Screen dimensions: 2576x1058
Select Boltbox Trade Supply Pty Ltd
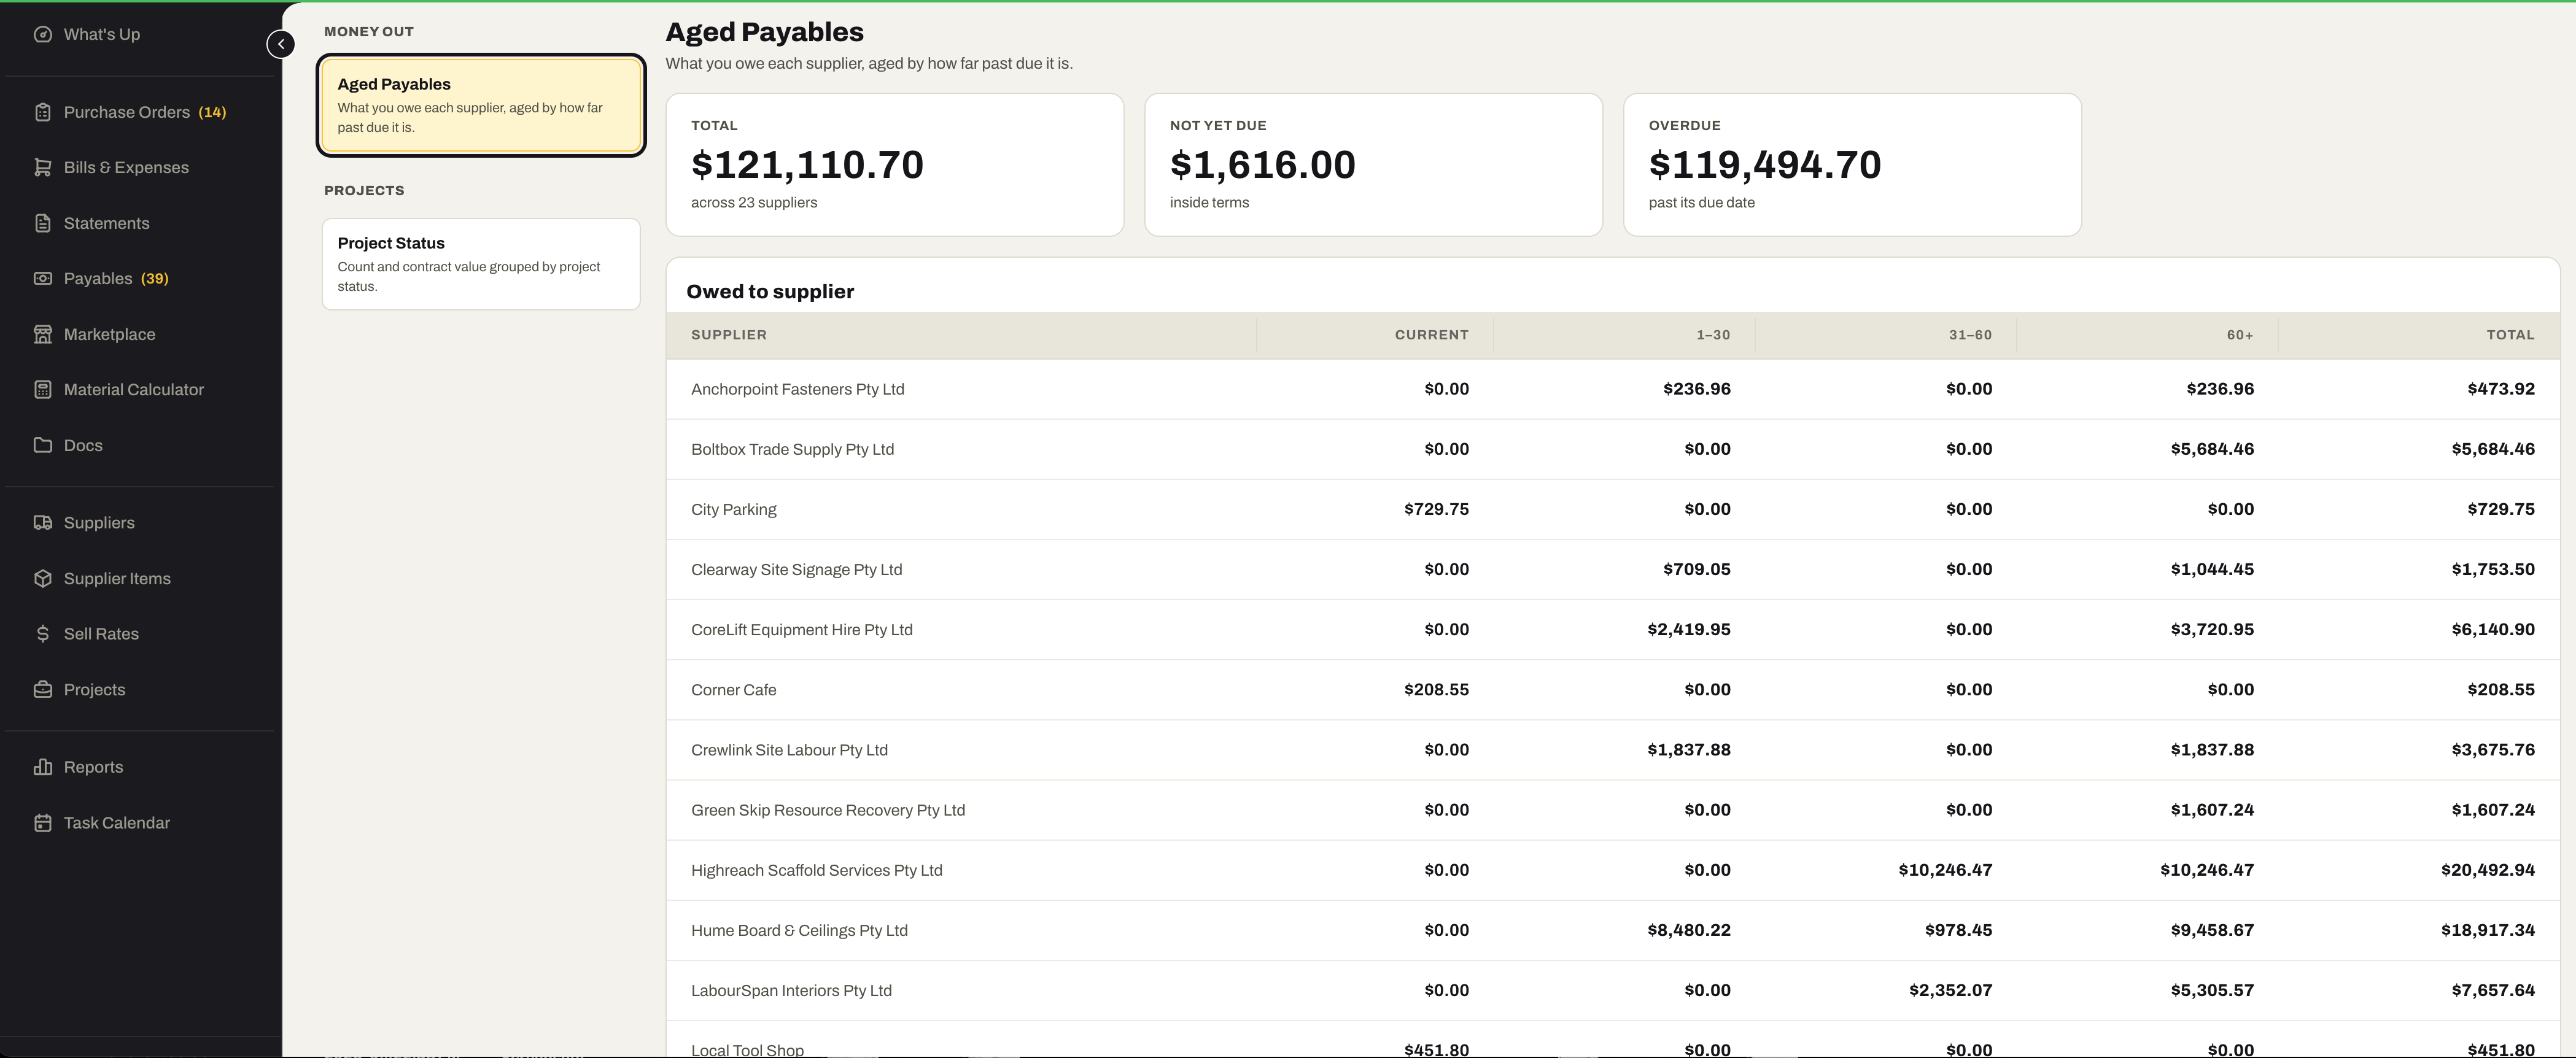1612,449
